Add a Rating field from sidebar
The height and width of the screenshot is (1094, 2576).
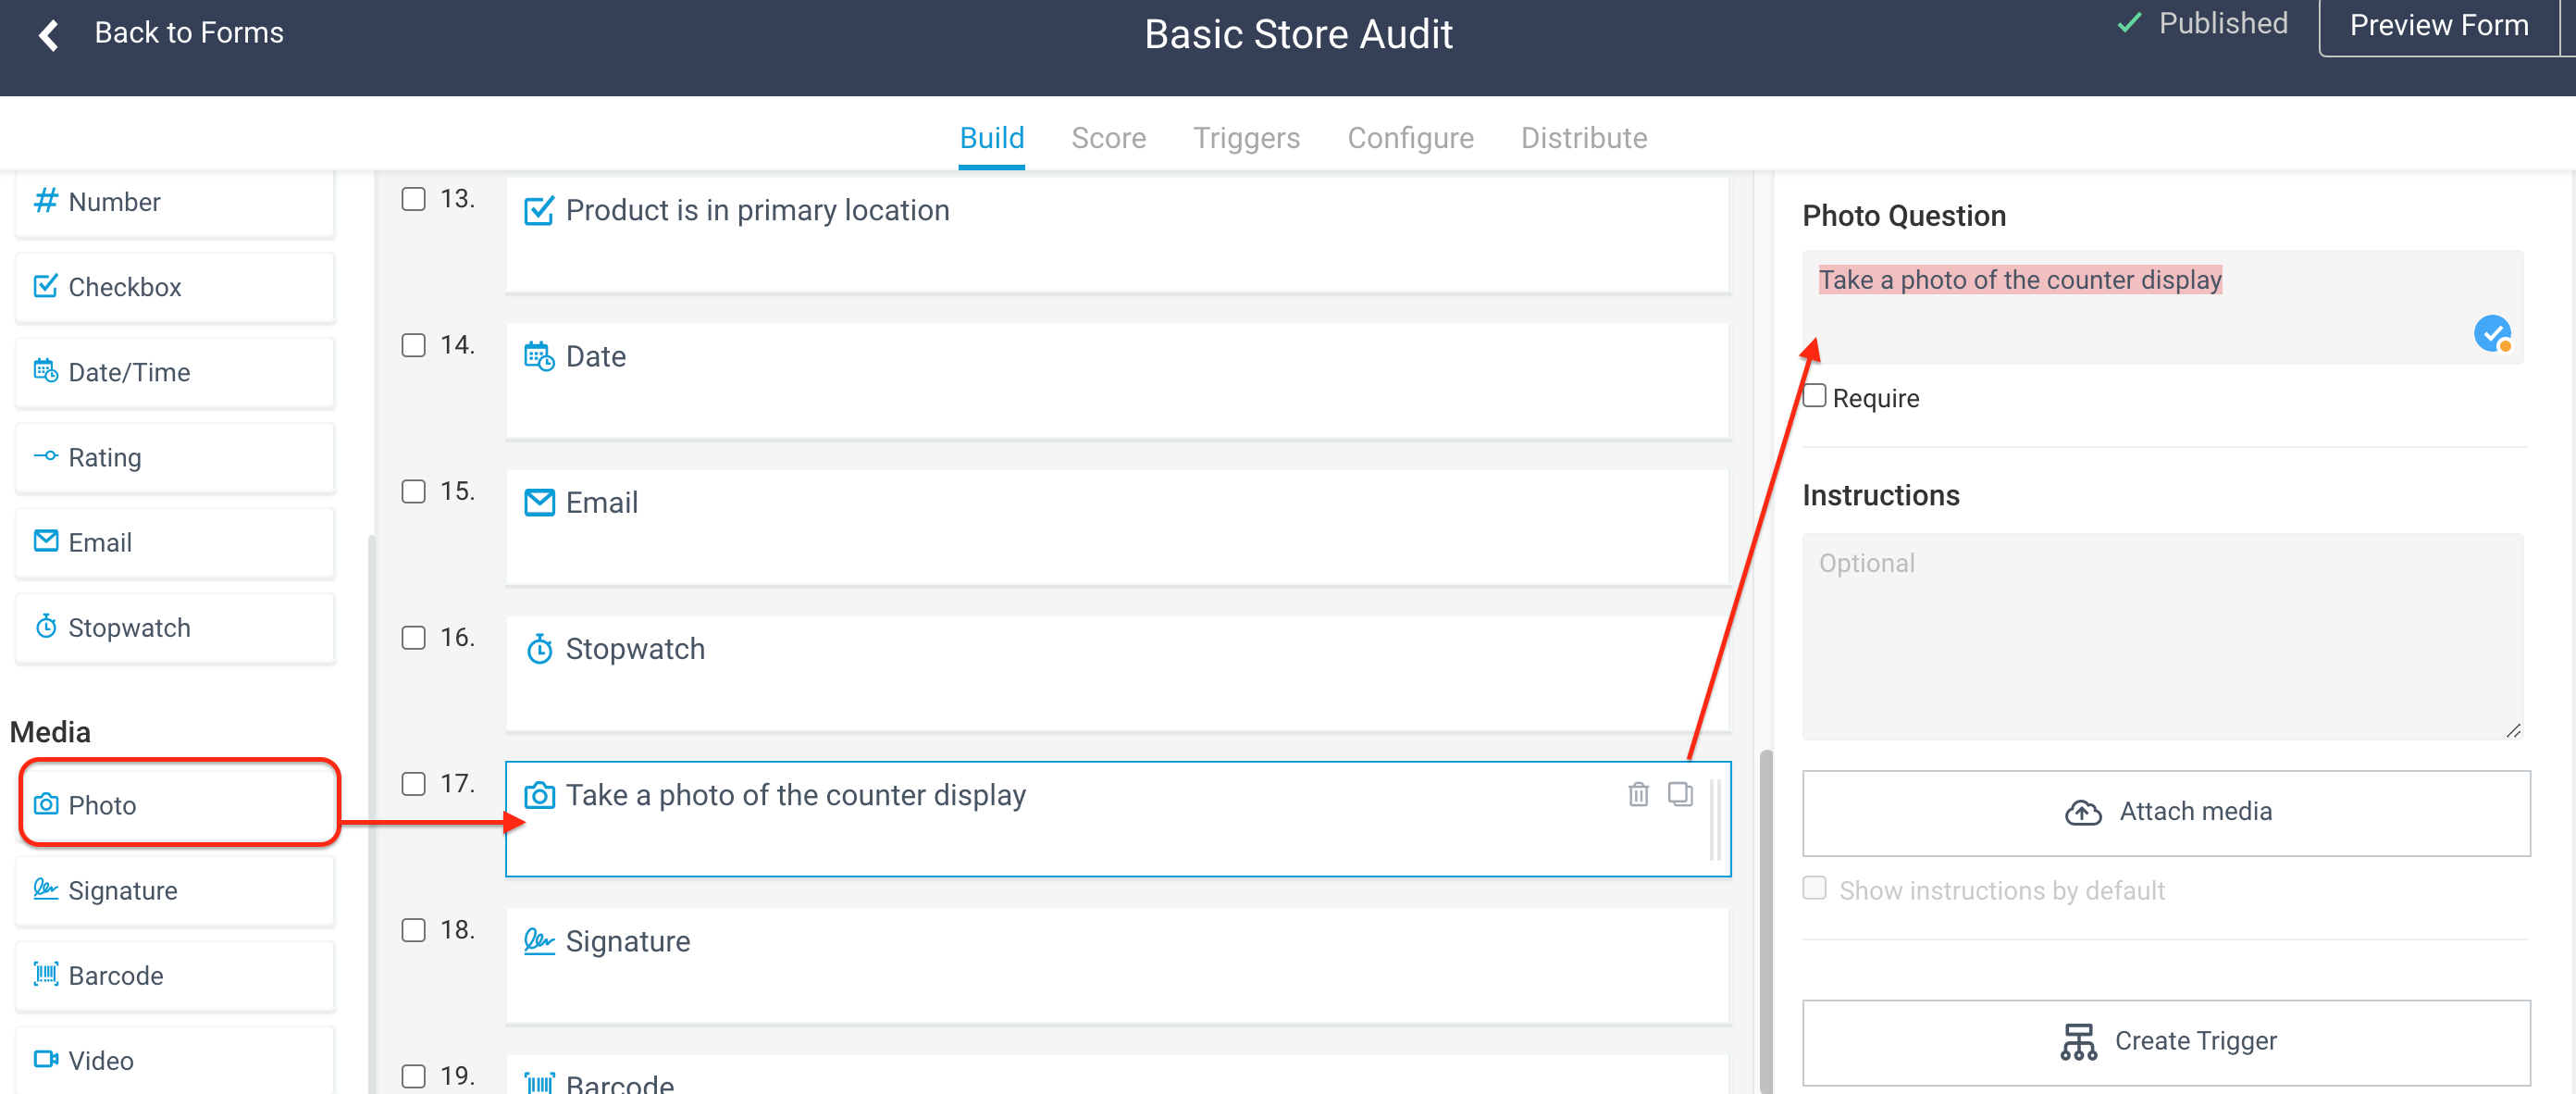[175, 457]
